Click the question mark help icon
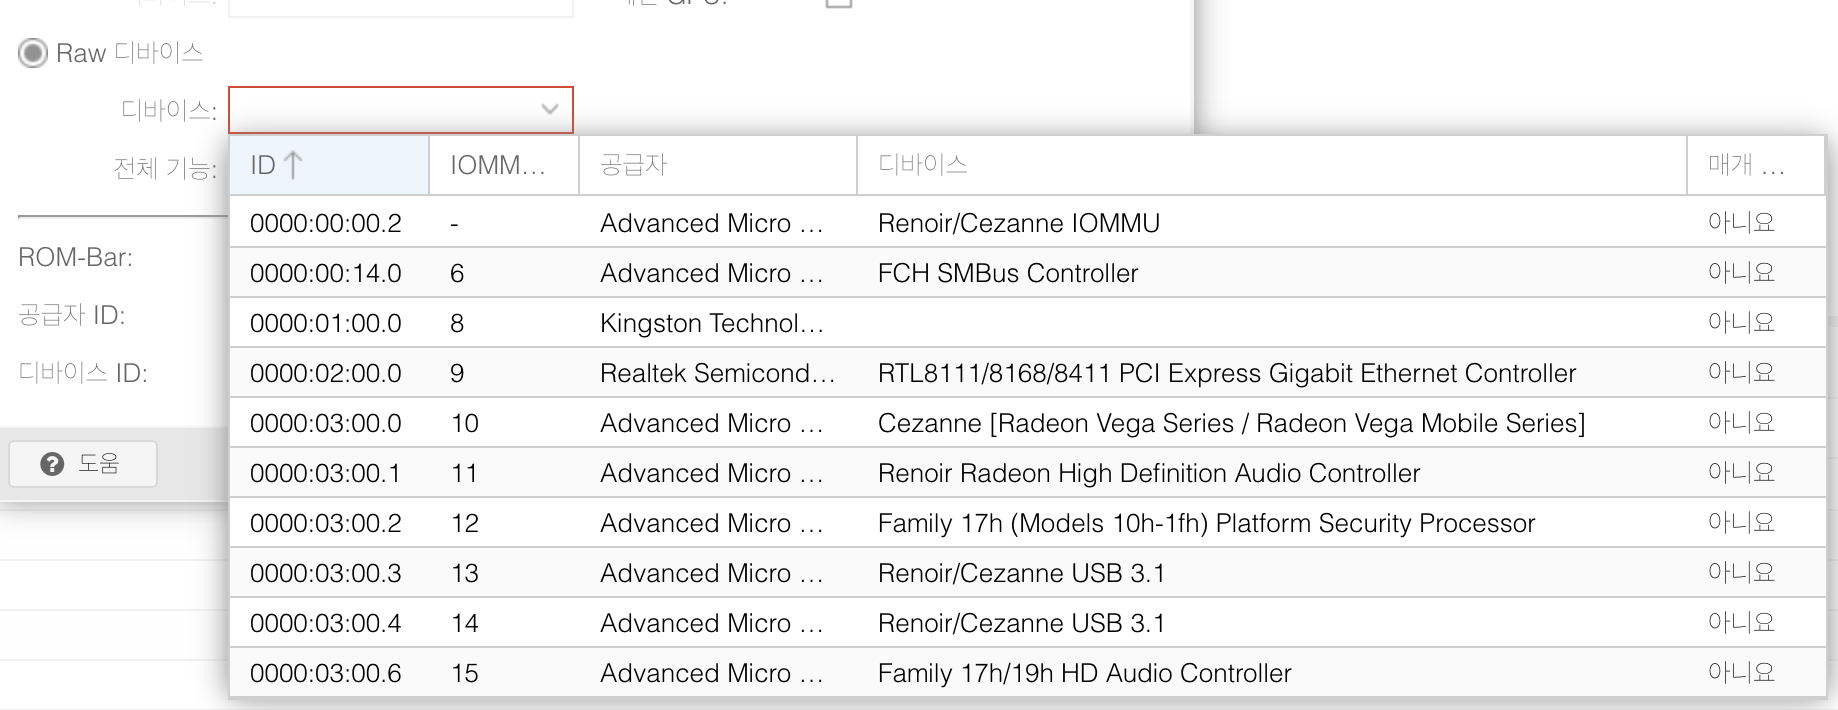 [52, 464]
